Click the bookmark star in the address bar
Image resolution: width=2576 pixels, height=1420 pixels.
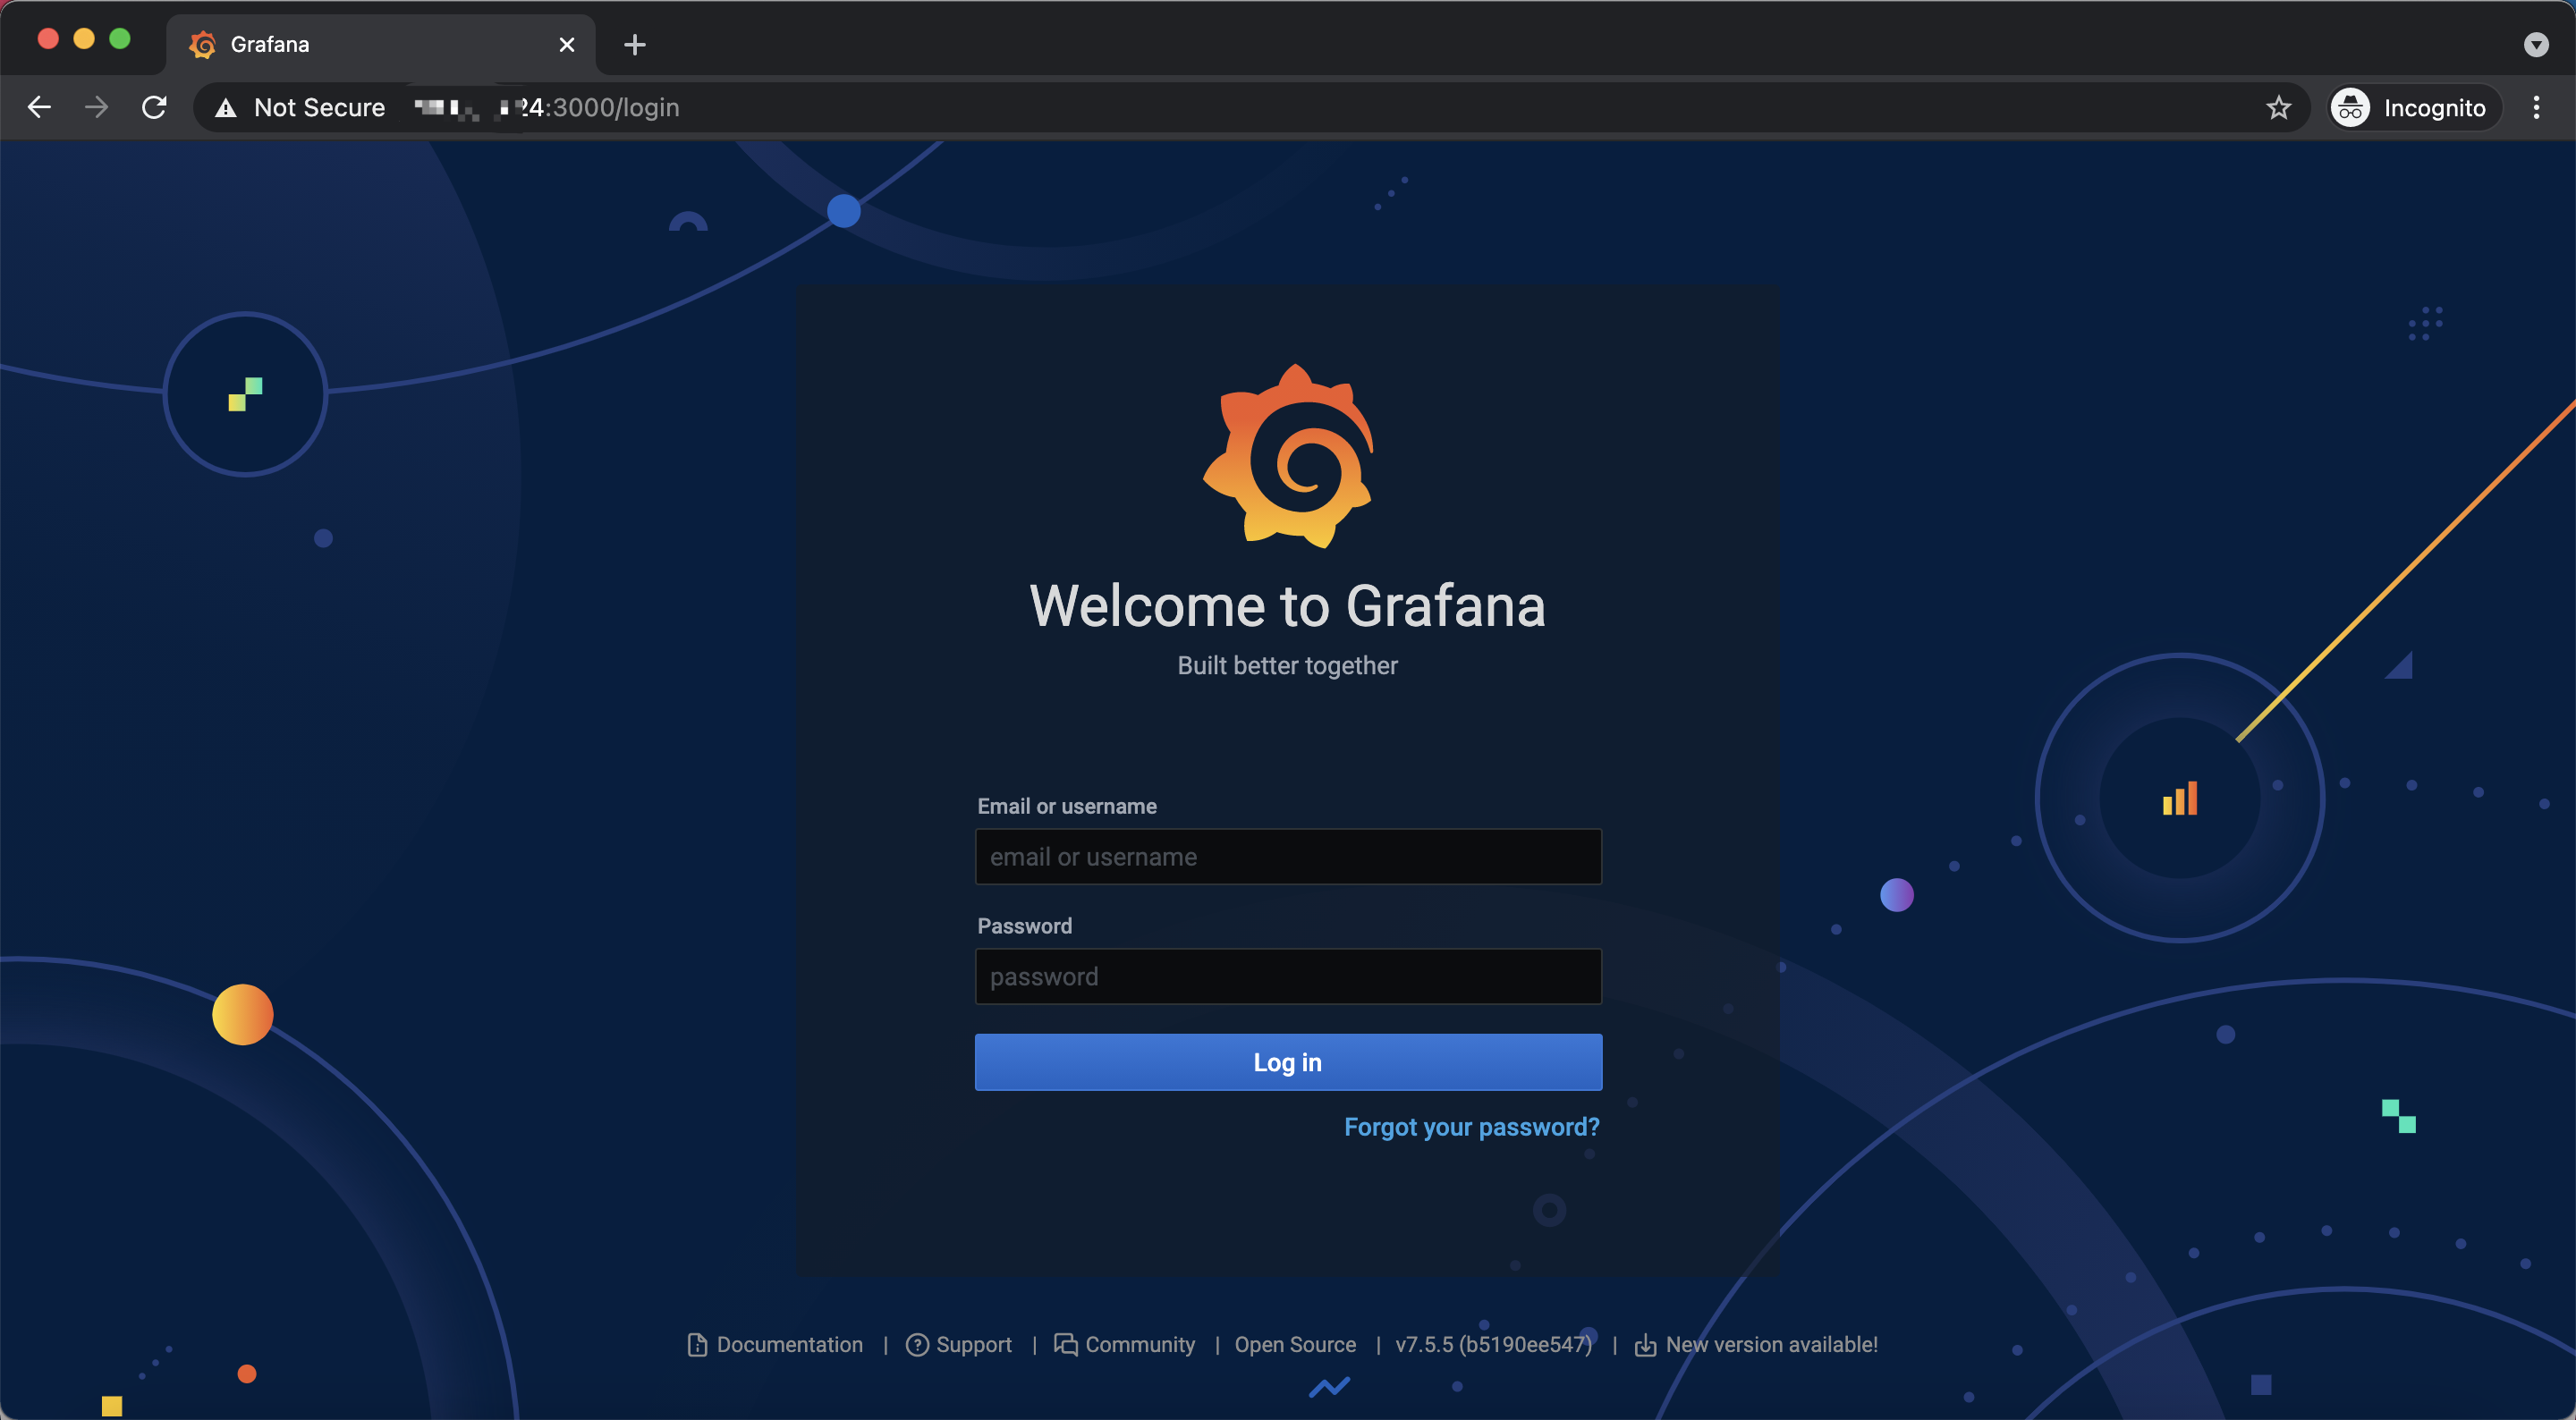2280,107
